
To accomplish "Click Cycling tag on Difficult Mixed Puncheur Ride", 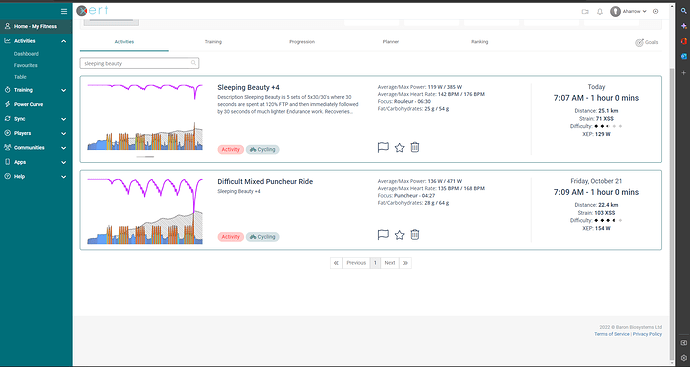I will [x=263, y=237].
